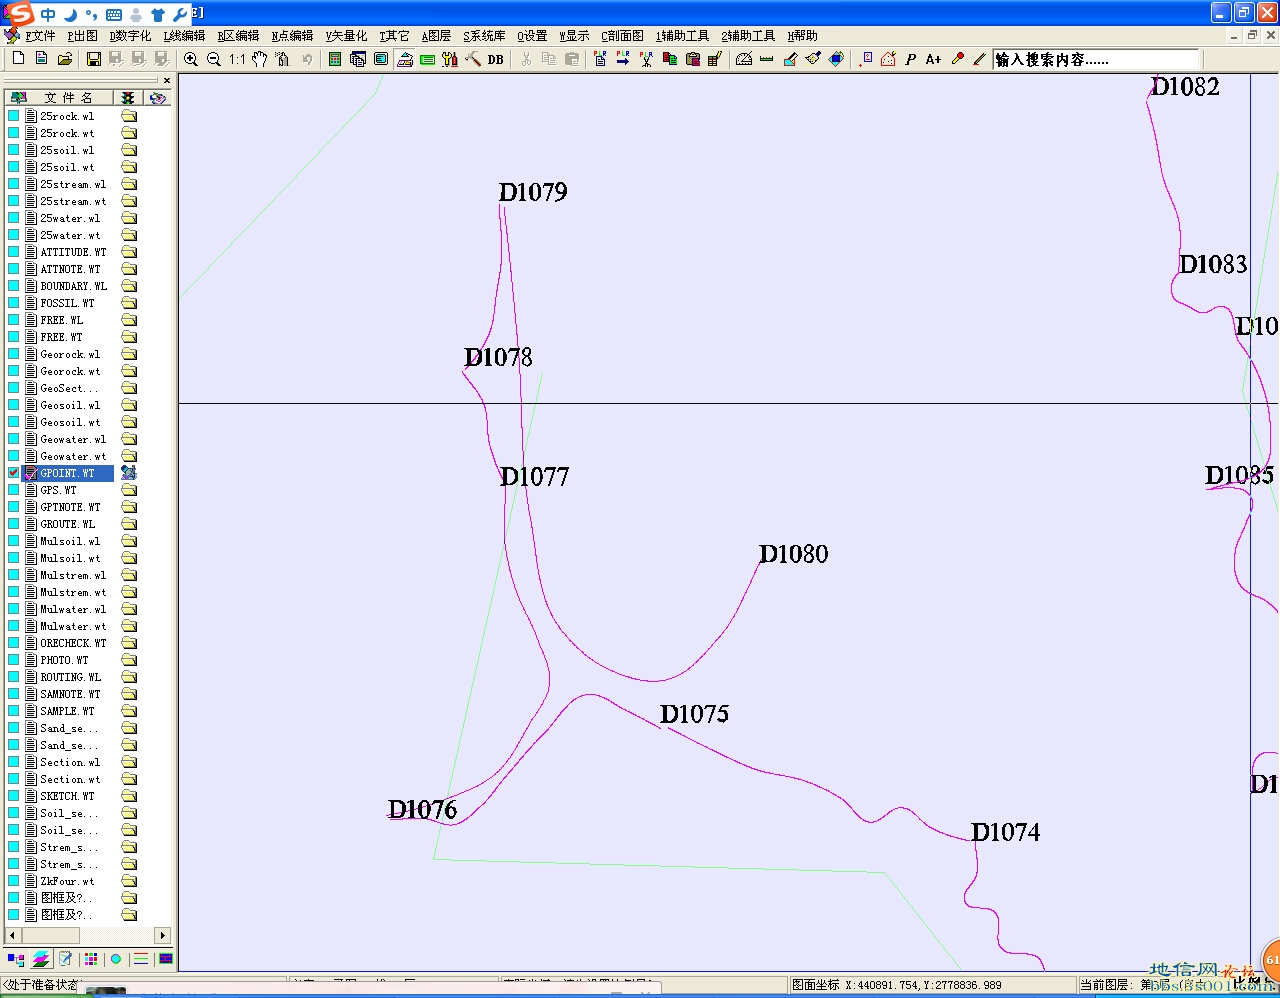Viewport: 1280px width, 998px height.
Task: Click the green ruler icon
Action: [767, 59]
